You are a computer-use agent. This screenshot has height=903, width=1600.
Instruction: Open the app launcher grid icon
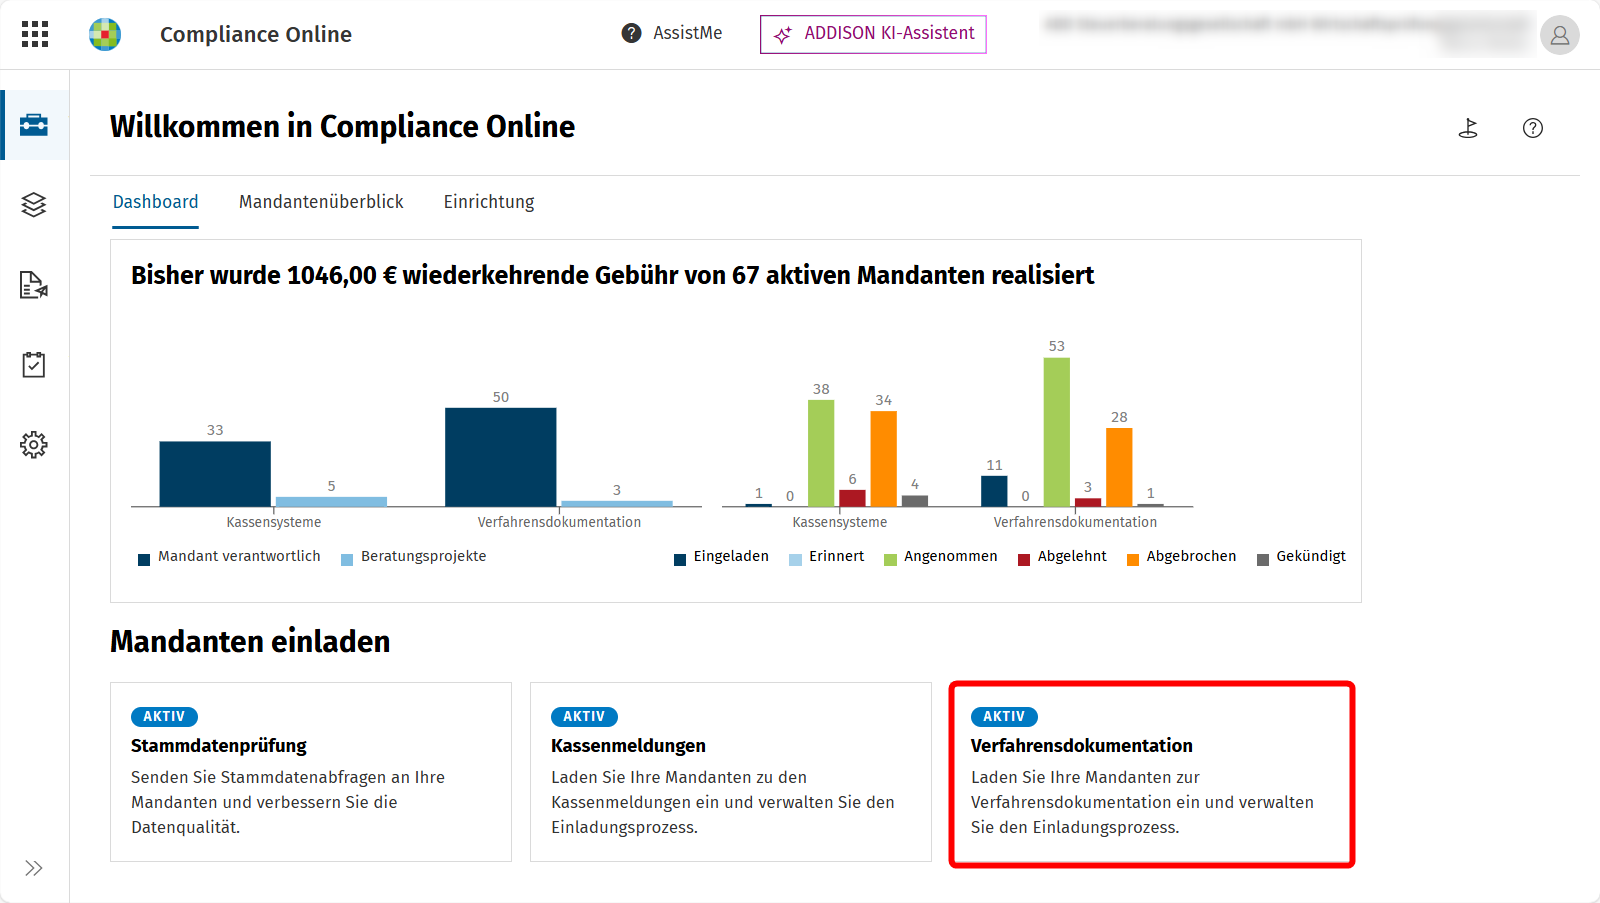tap(35, 34)
